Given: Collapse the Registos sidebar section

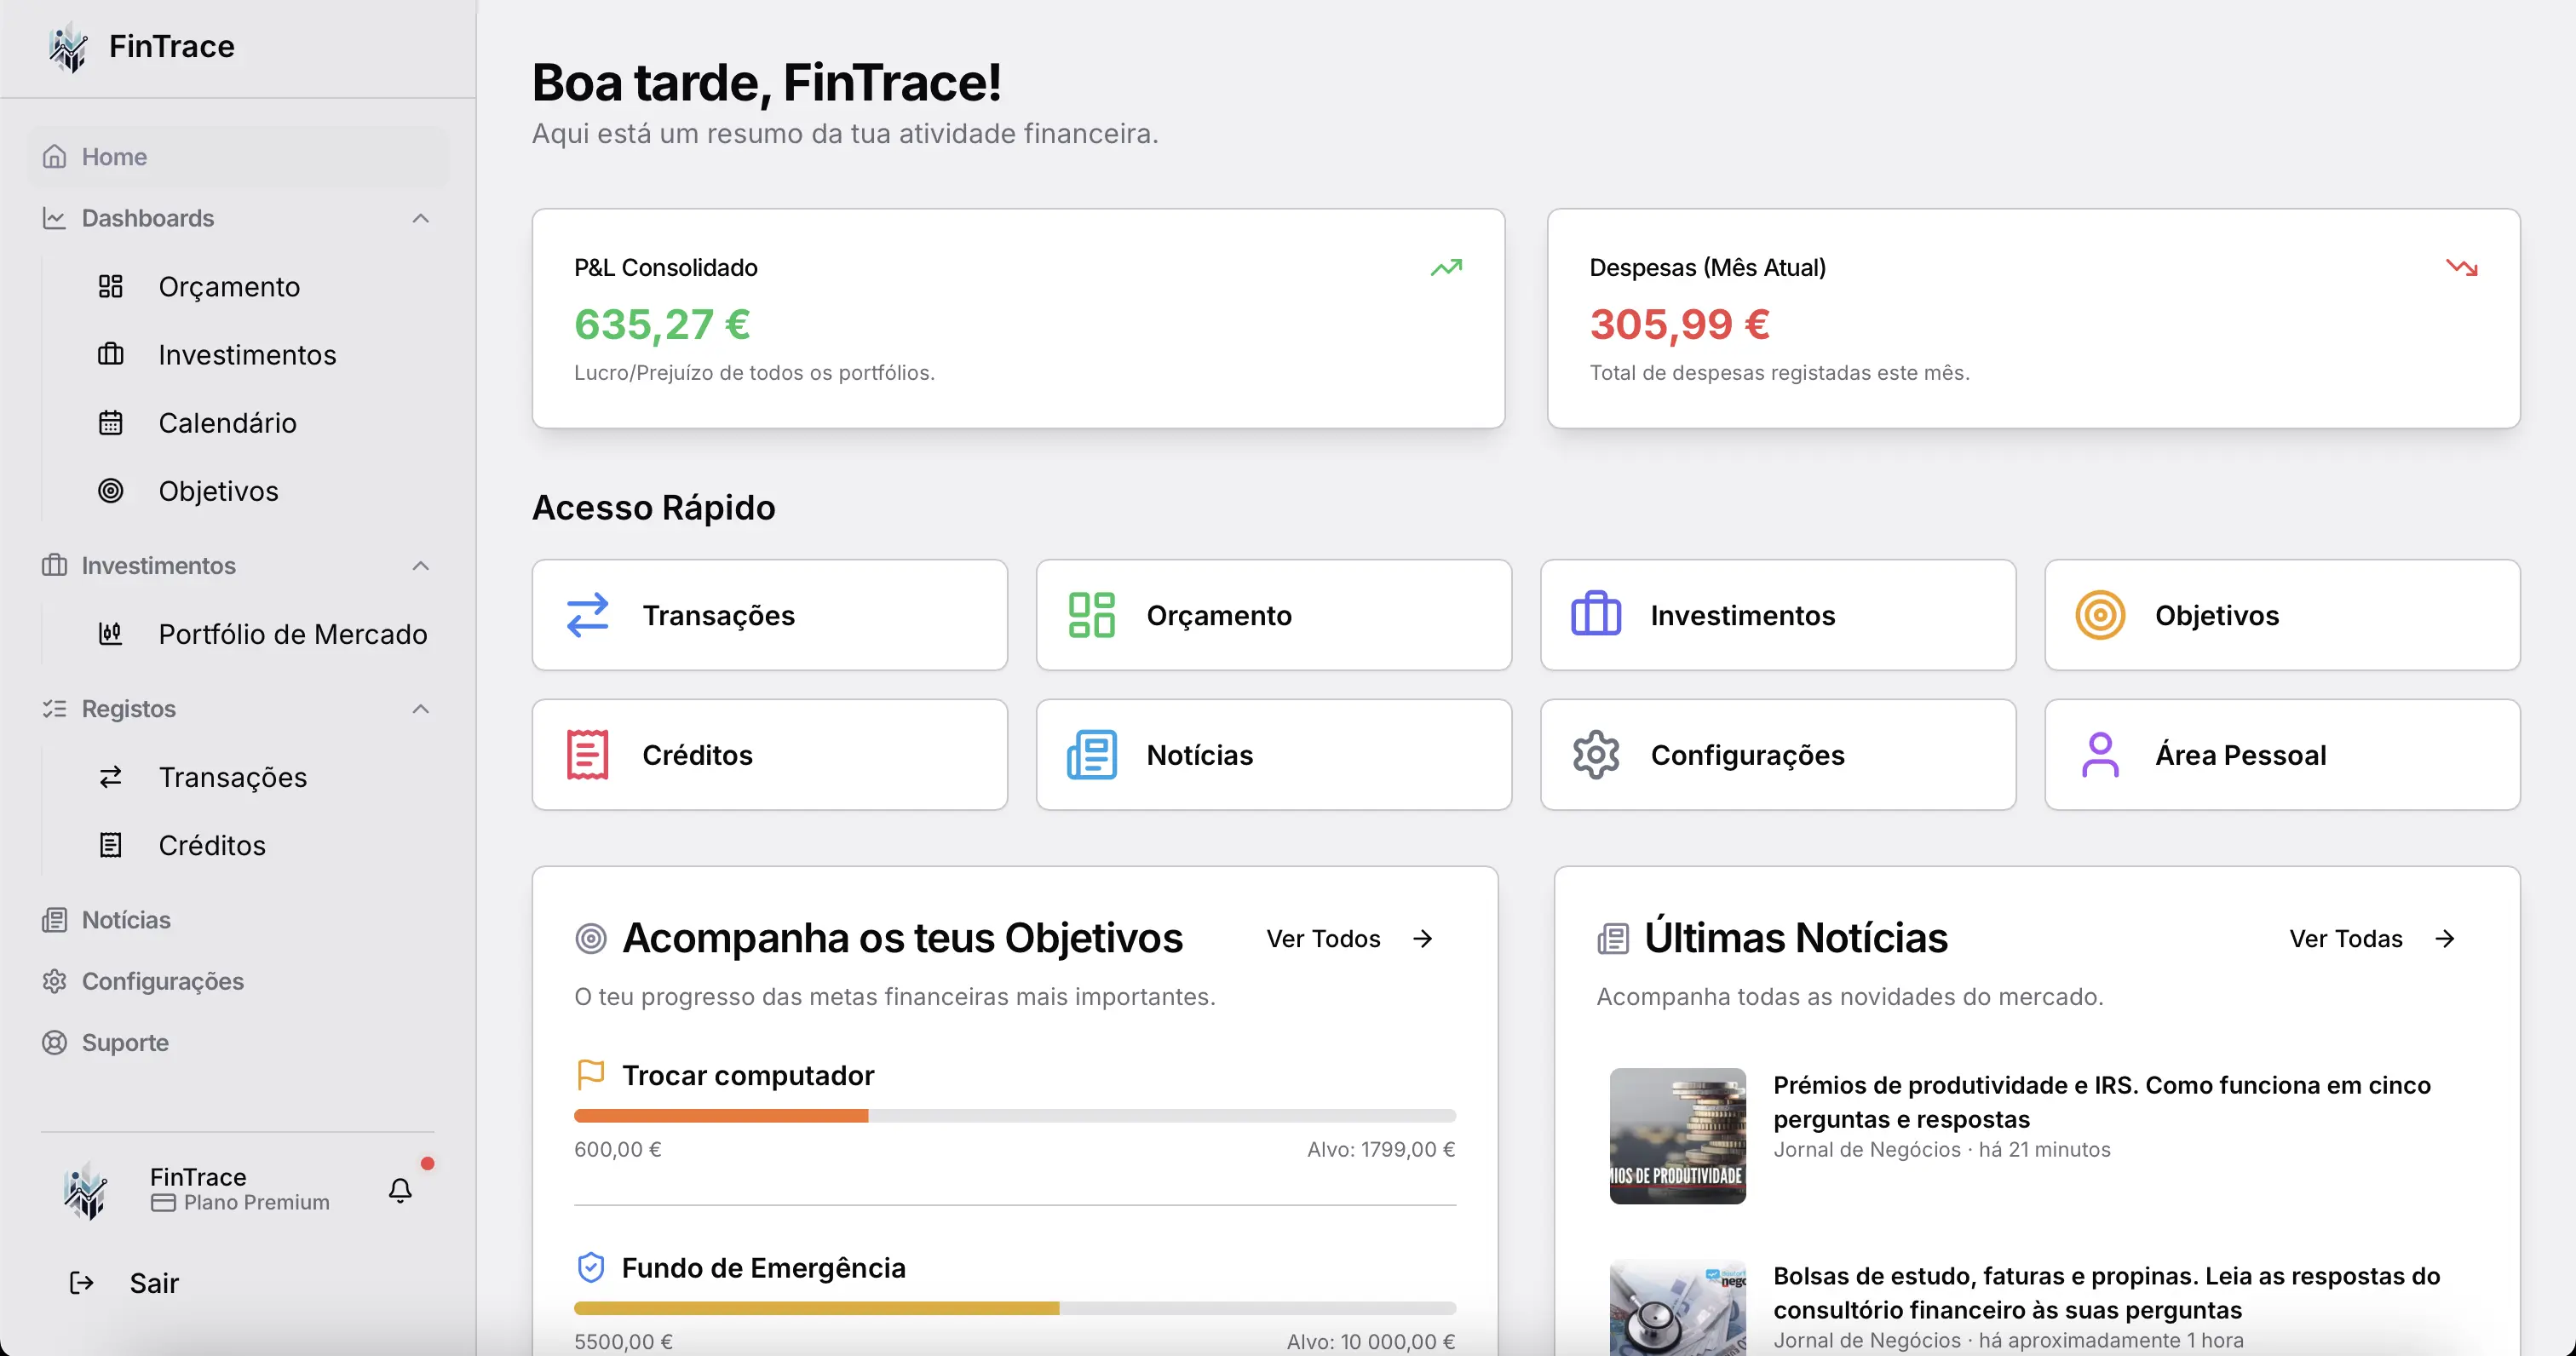Looking at the screenshot, I should point(421,709).
